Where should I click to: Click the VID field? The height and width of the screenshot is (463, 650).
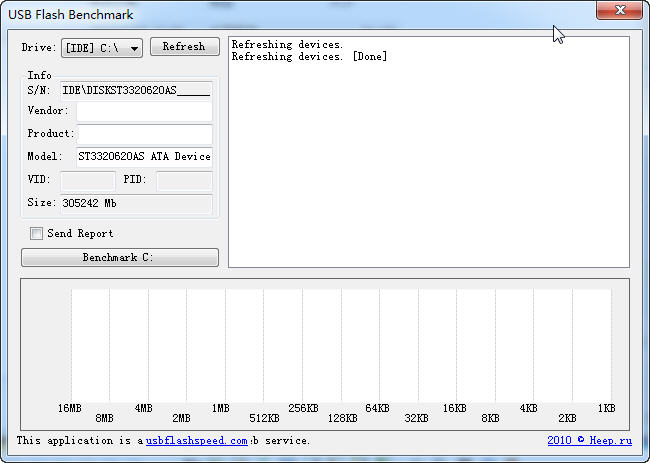coord(88,180)
